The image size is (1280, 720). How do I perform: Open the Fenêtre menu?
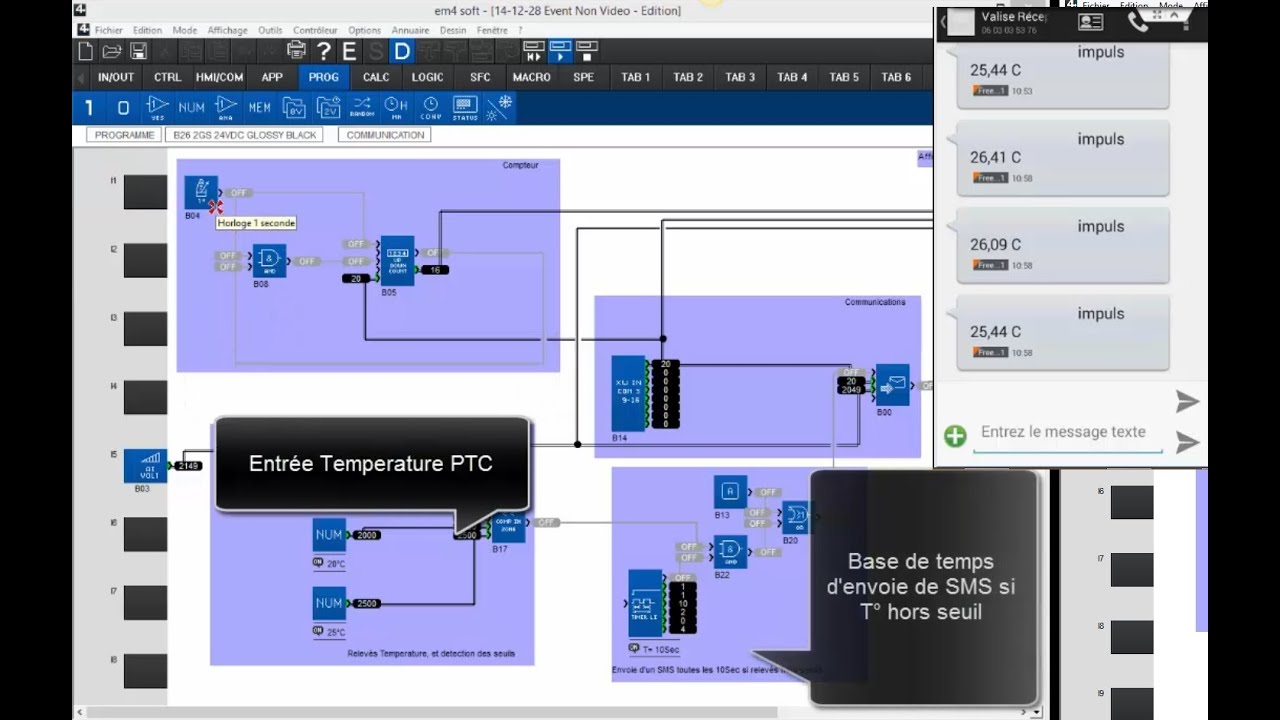click(x=492, y=30)
